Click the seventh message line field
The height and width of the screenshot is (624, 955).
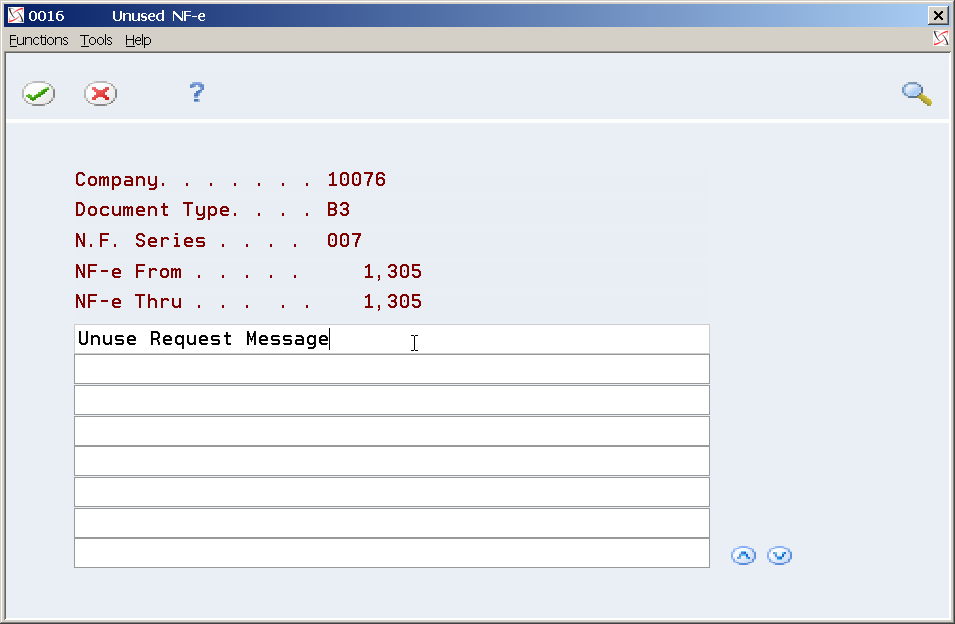pos(392,523)
